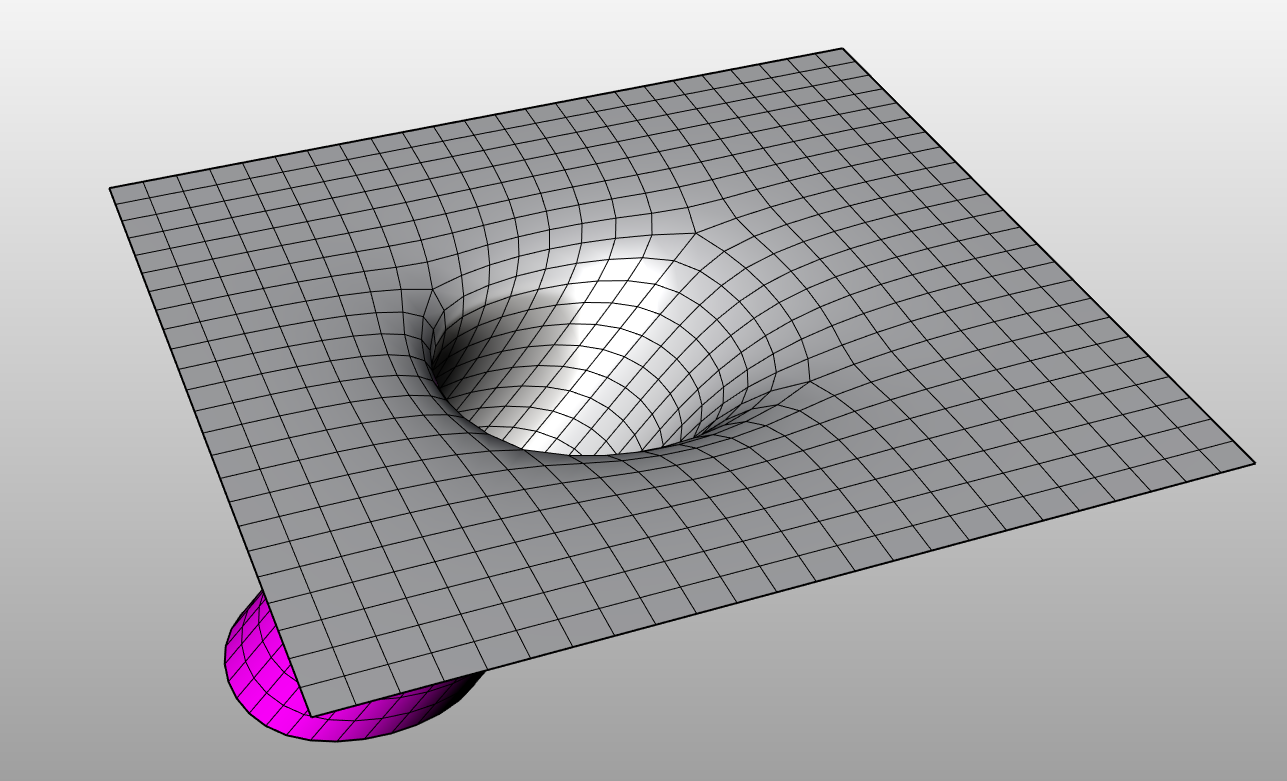Click the irregular vertex behind the depression
The width and height of the screenshot is (1287, 781).
(694, 231)
